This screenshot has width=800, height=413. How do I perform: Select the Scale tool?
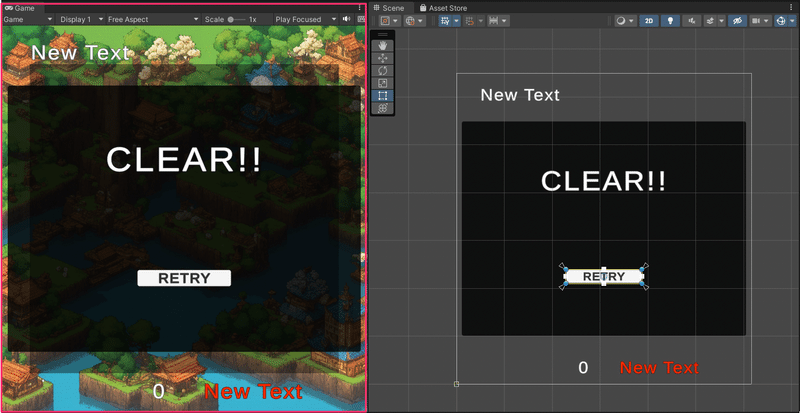click(383, 83)
